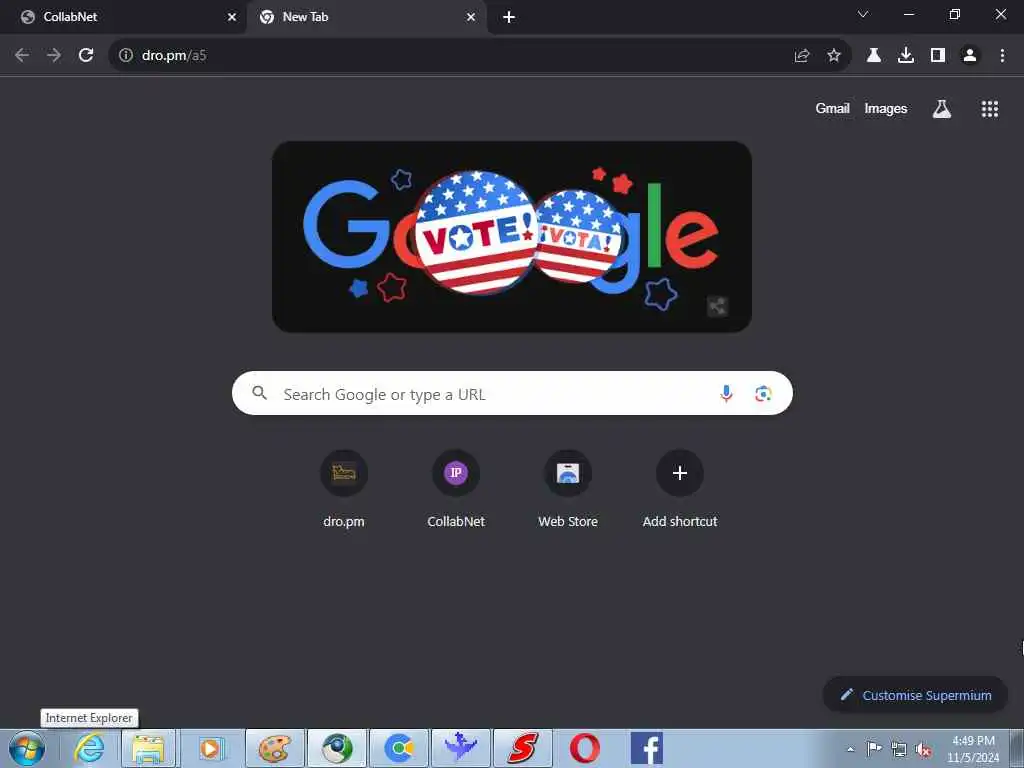Go back using the back arrow

22,56
